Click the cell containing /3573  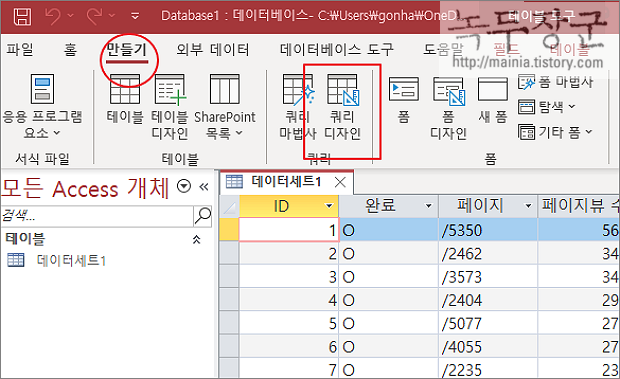[488, 277]
